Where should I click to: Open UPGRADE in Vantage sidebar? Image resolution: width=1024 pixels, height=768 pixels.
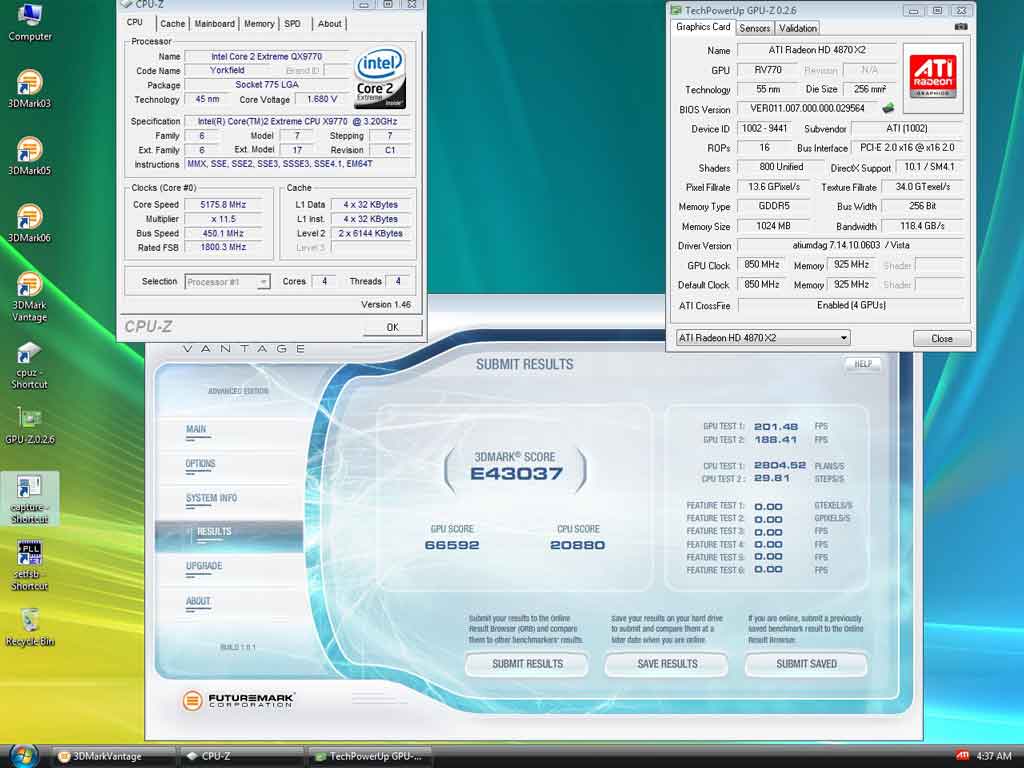tap(204, 566)
